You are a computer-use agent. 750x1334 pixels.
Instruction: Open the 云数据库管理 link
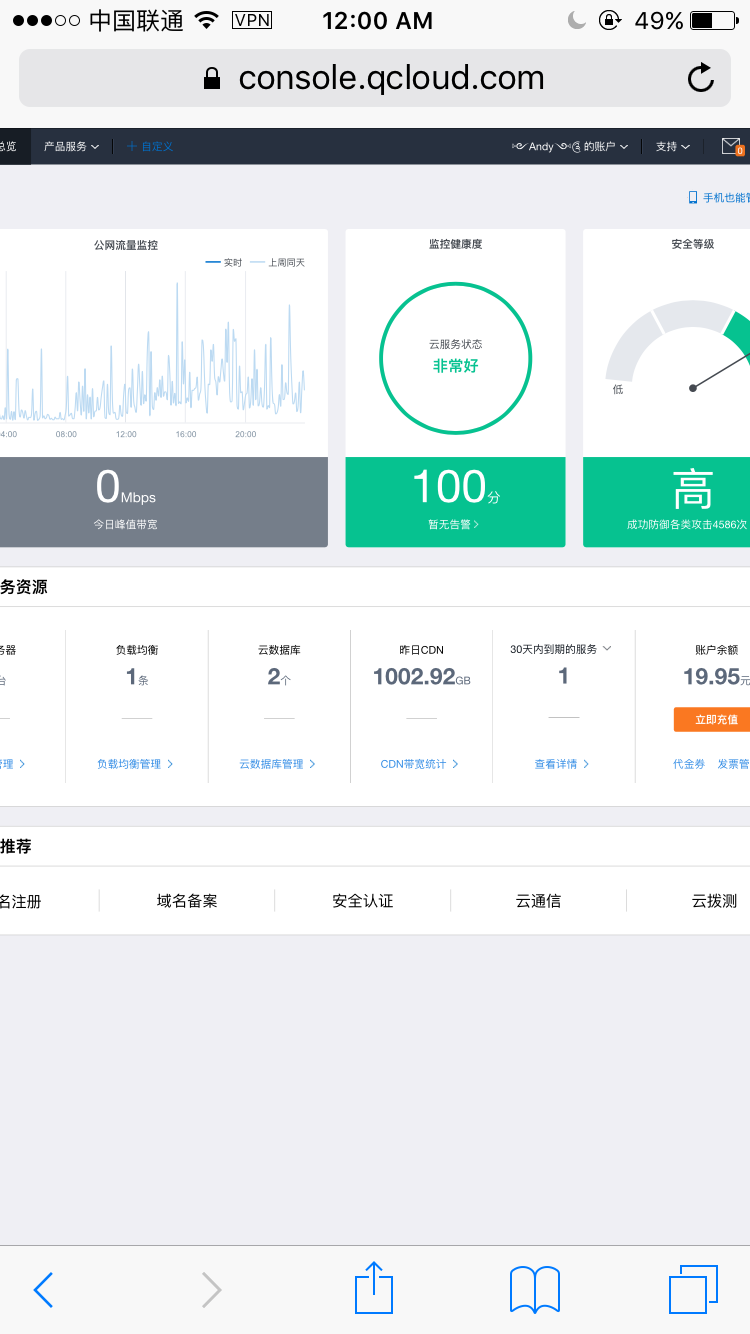tap(277, 764)
